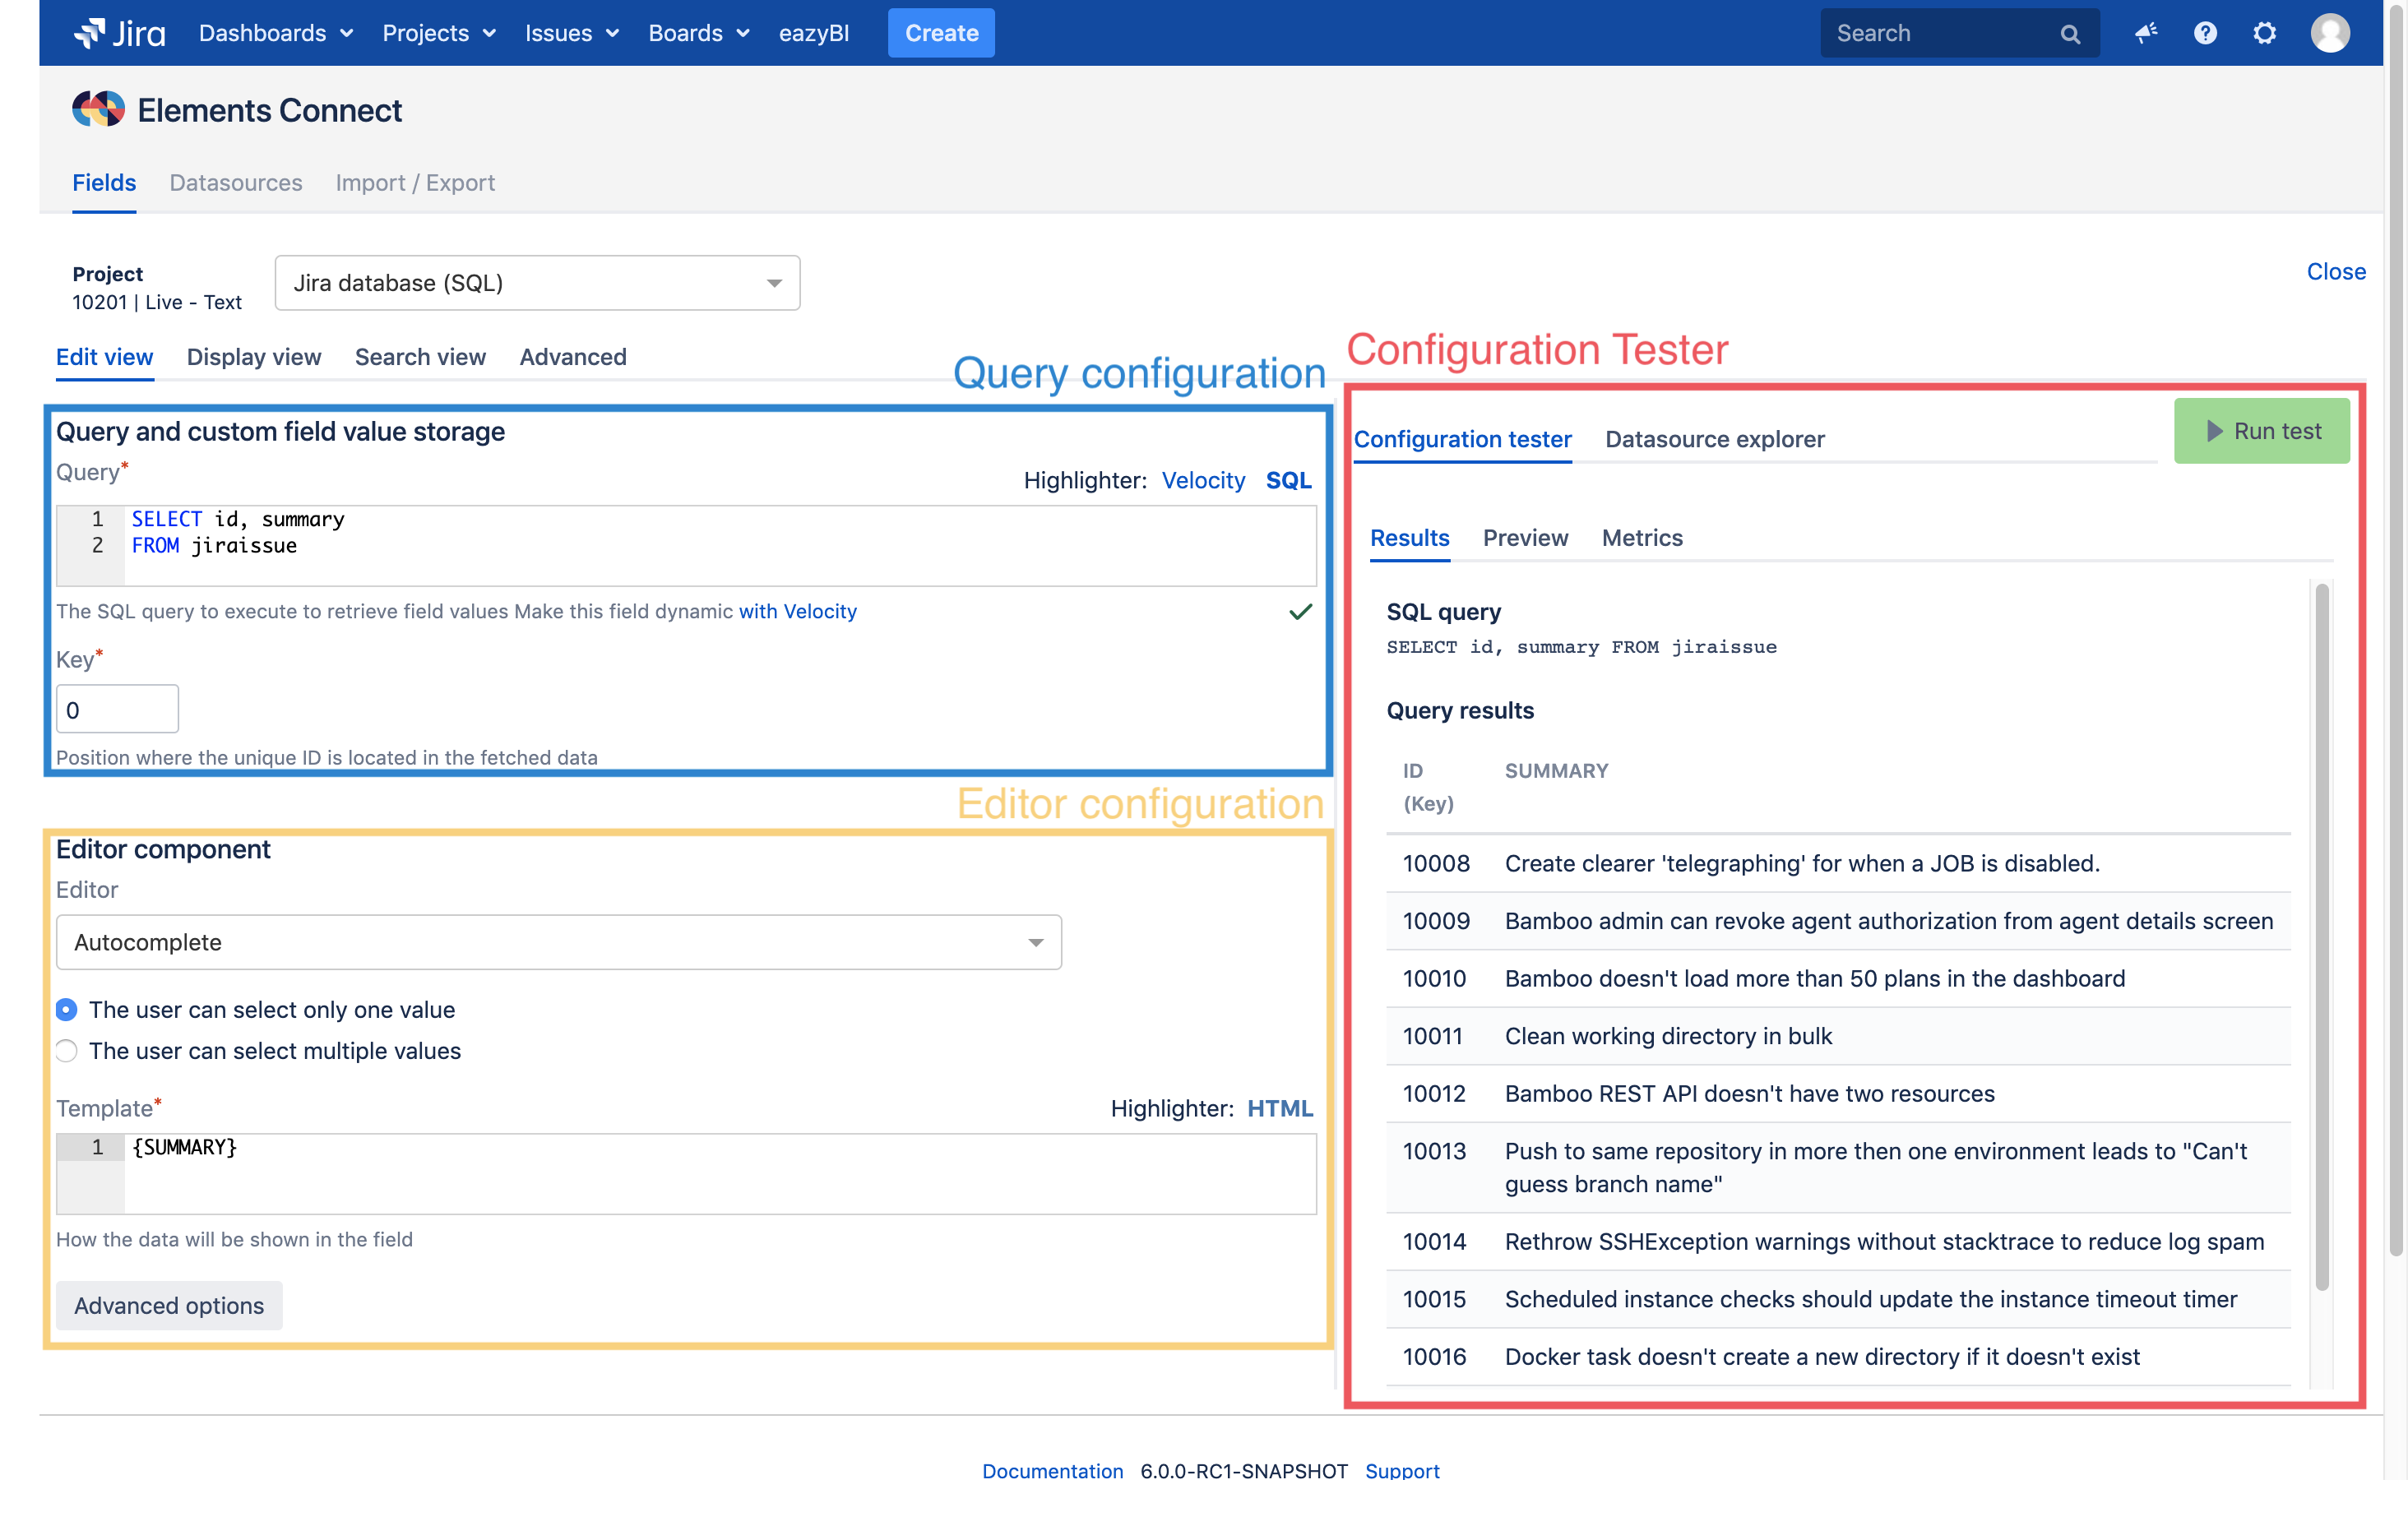Expand the Dashboards menu

(275, 33)
